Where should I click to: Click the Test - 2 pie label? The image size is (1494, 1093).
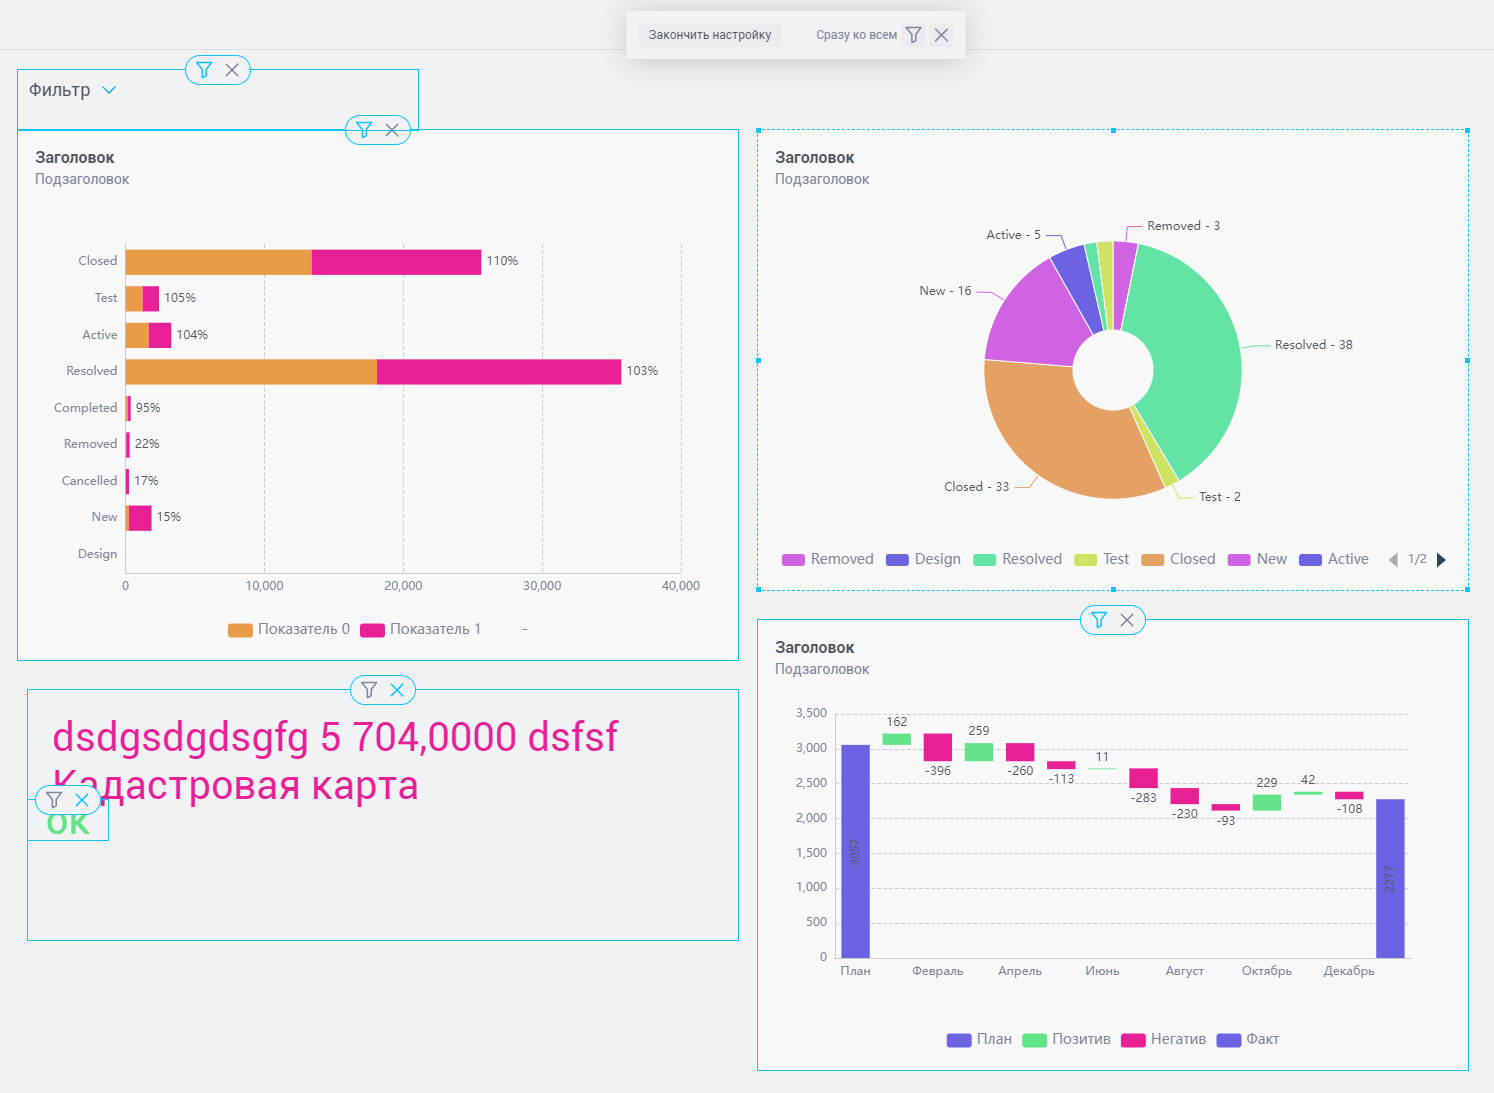[1219, 497]
